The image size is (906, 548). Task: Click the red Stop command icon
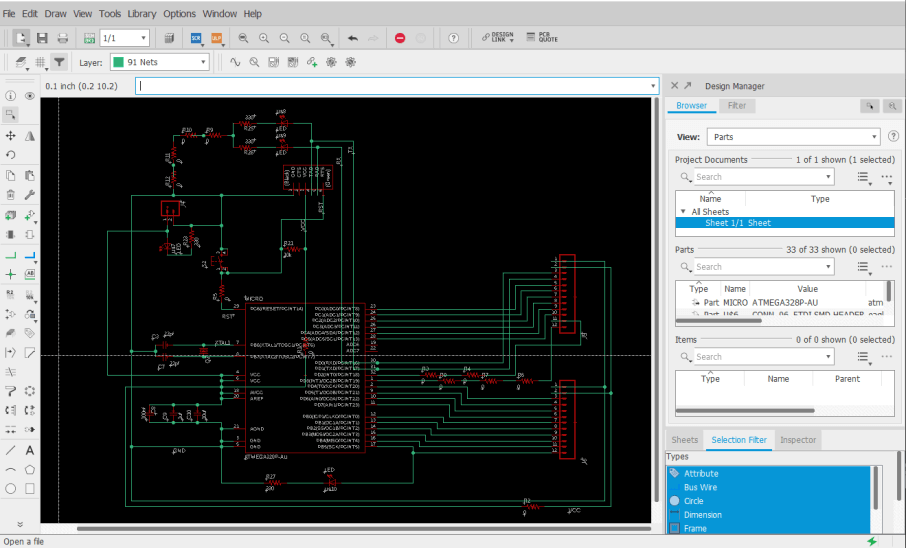tap(400, 38)
